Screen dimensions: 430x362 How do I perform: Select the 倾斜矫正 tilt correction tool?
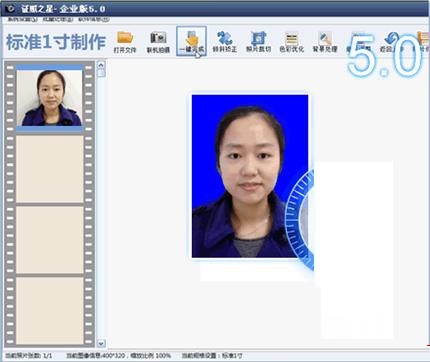point(225,42)
